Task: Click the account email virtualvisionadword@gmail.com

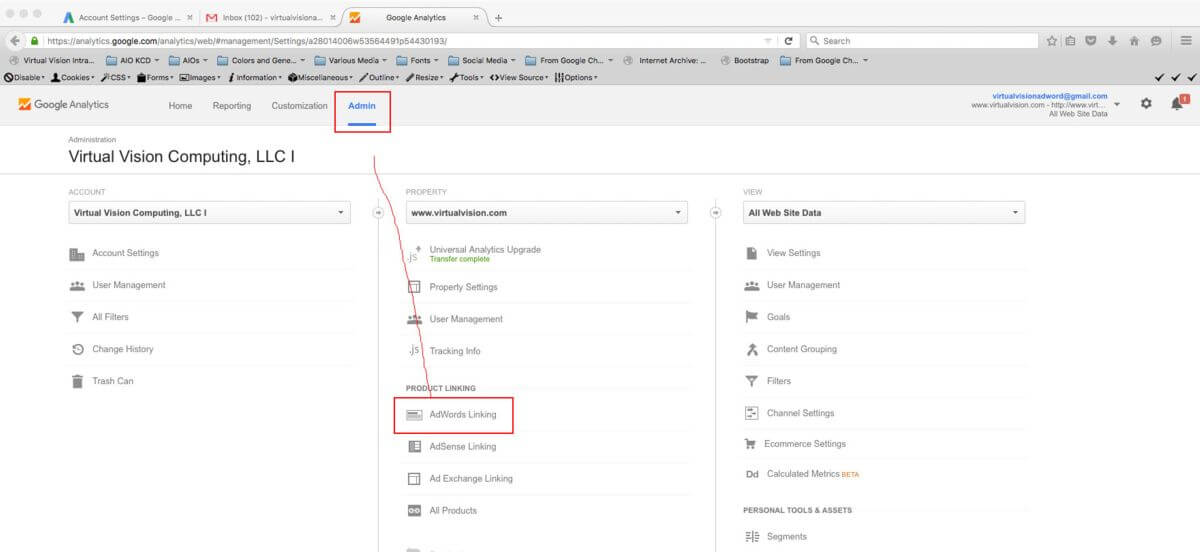Action: pos(1049,96)
